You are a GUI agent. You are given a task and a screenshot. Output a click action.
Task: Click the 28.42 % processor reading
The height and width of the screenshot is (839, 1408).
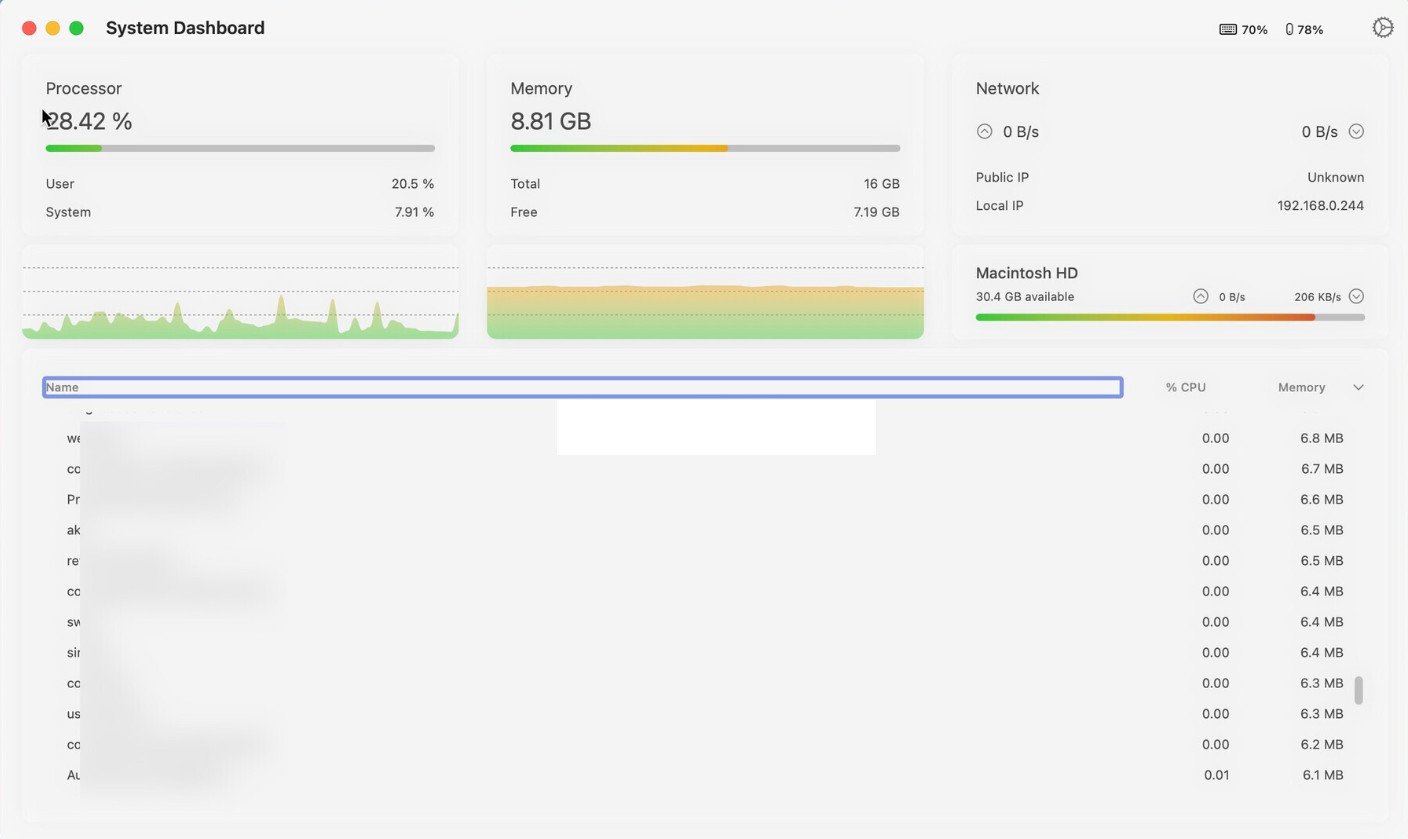(89, 121)
